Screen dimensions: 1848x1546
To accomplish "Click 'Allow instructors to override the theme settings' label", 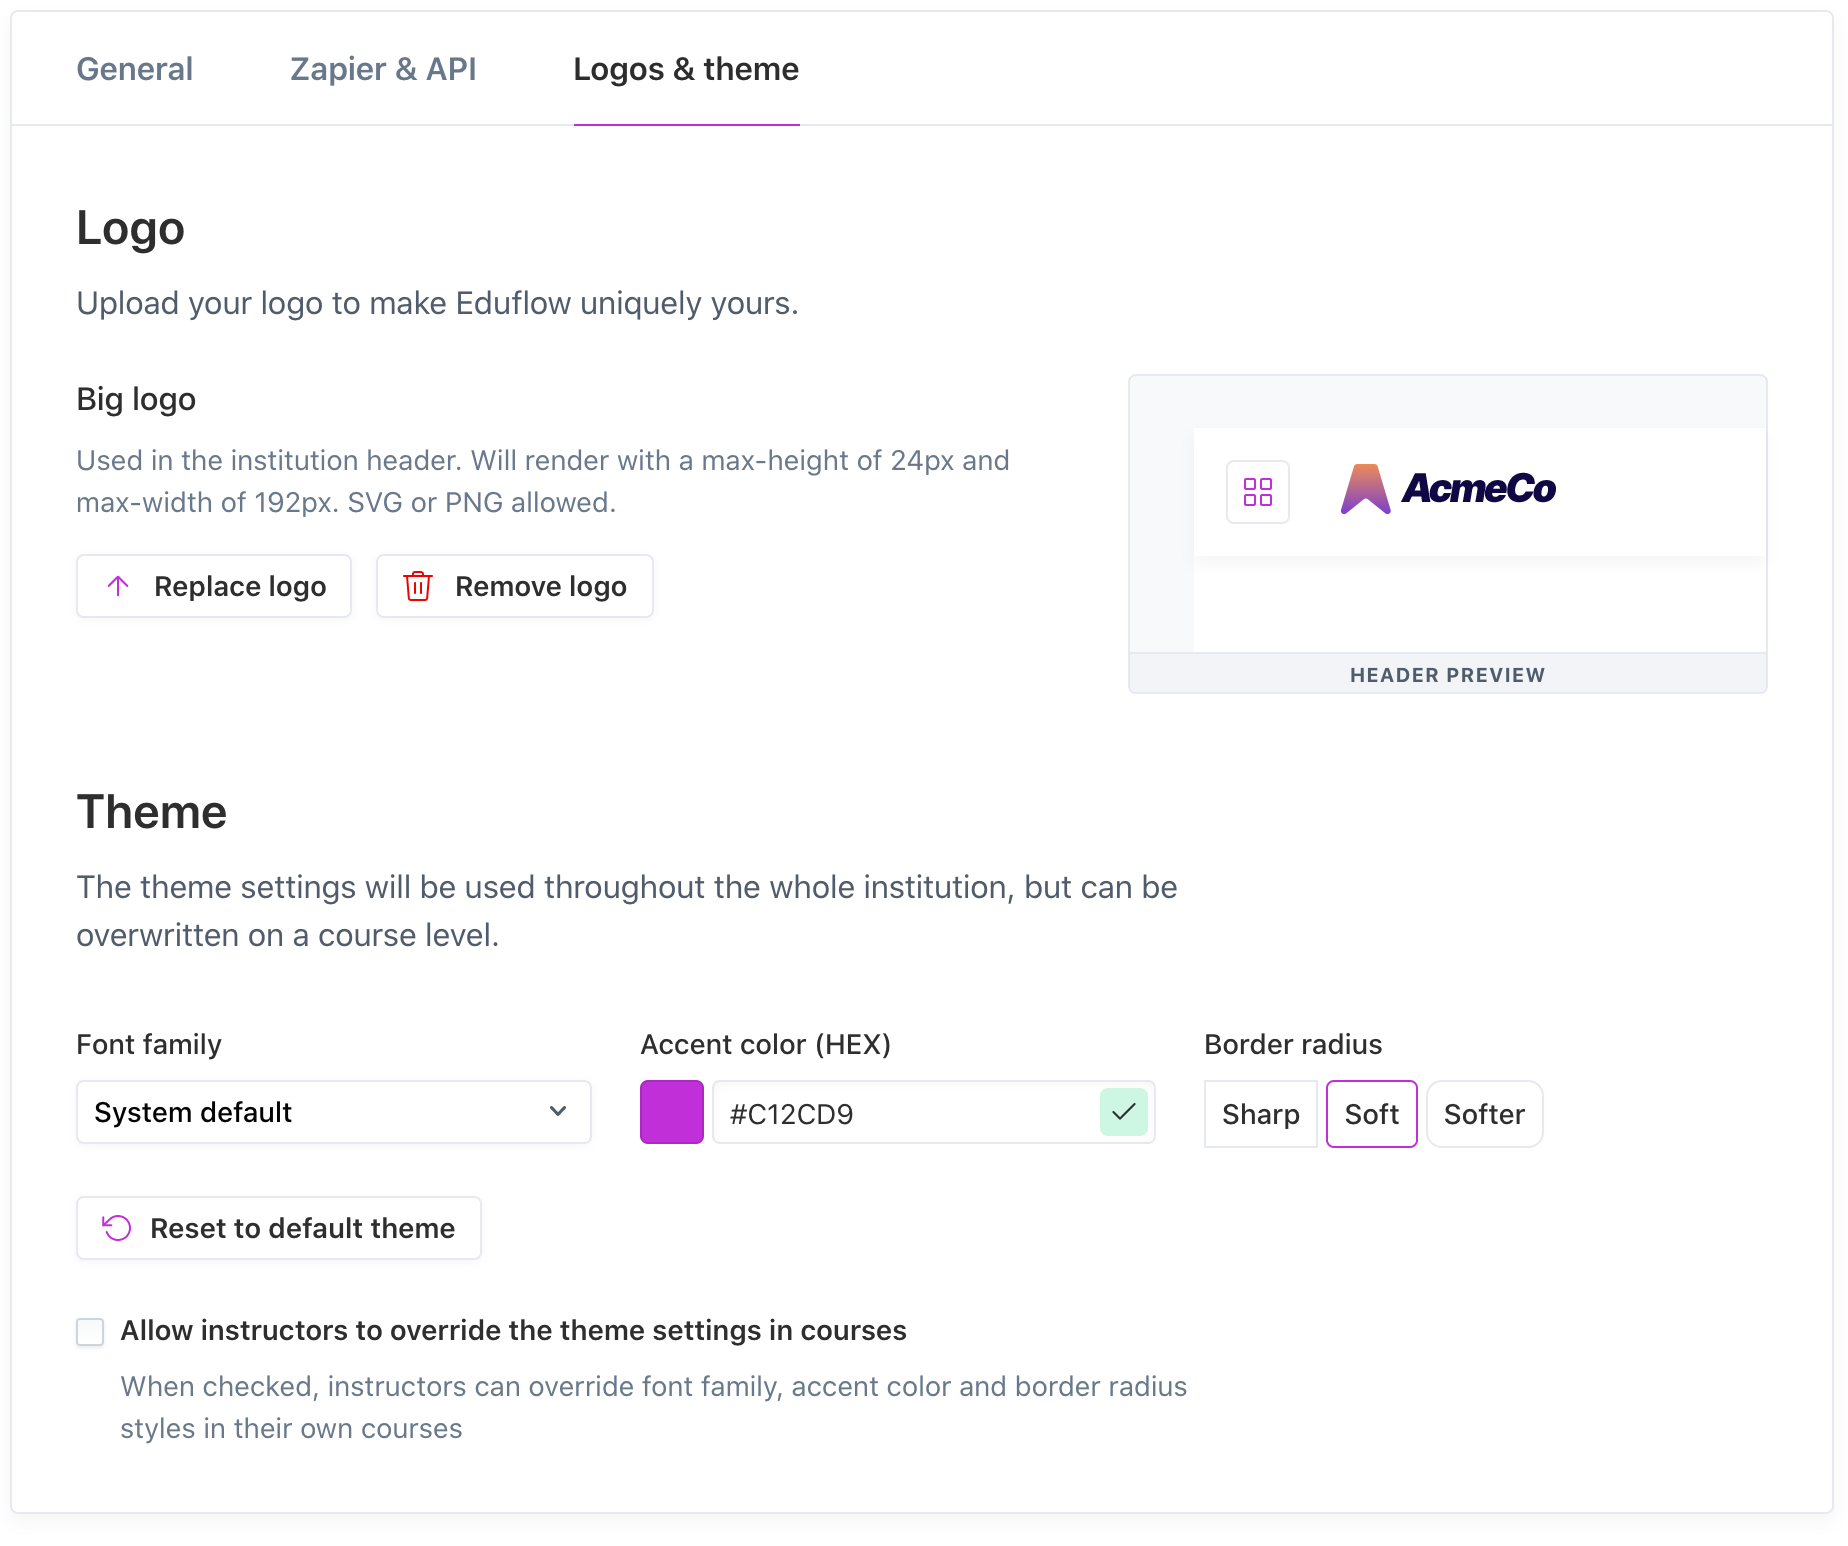I will click(x=514, y=1331).
